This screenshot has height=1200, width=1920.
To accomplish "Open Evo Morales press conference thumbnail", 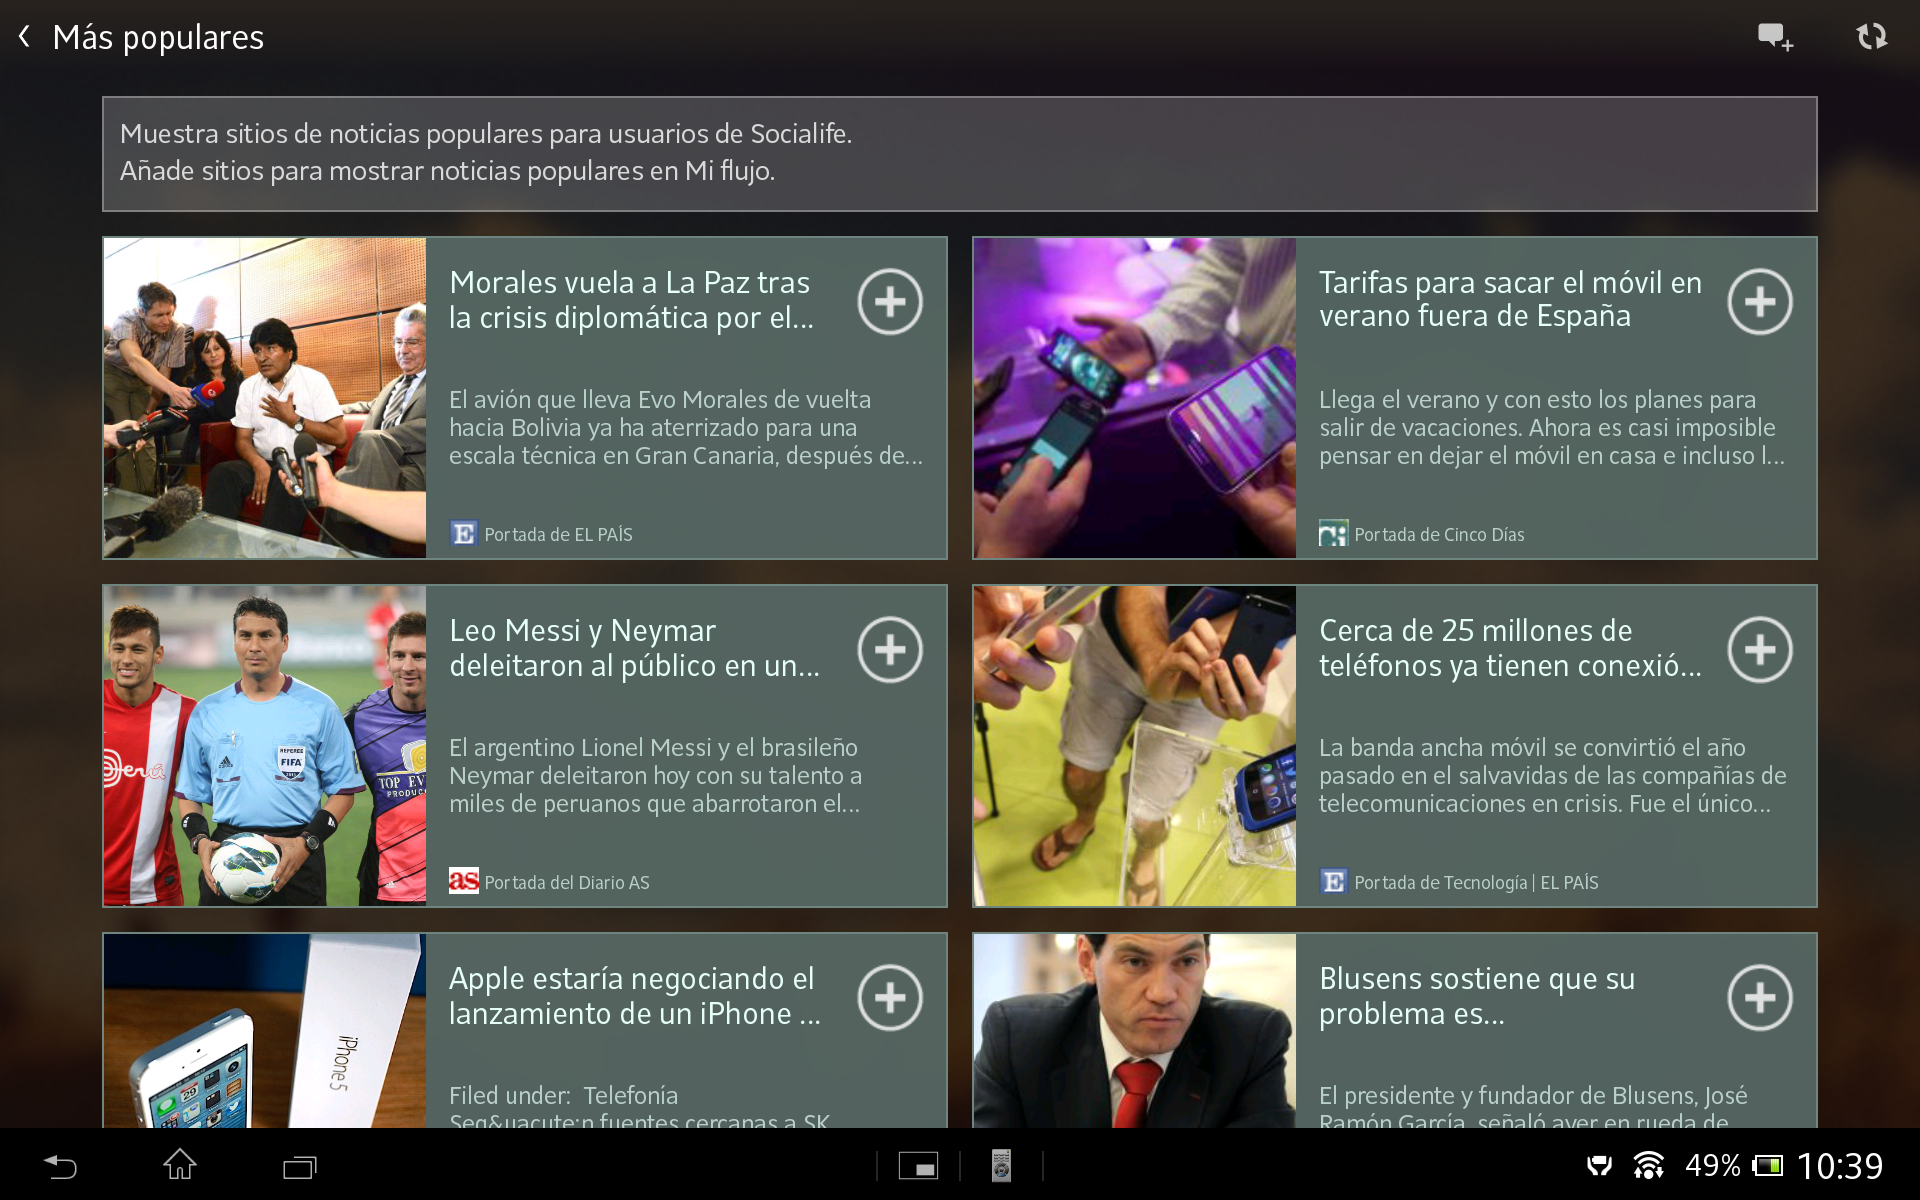I will click(x=265, y=398).
